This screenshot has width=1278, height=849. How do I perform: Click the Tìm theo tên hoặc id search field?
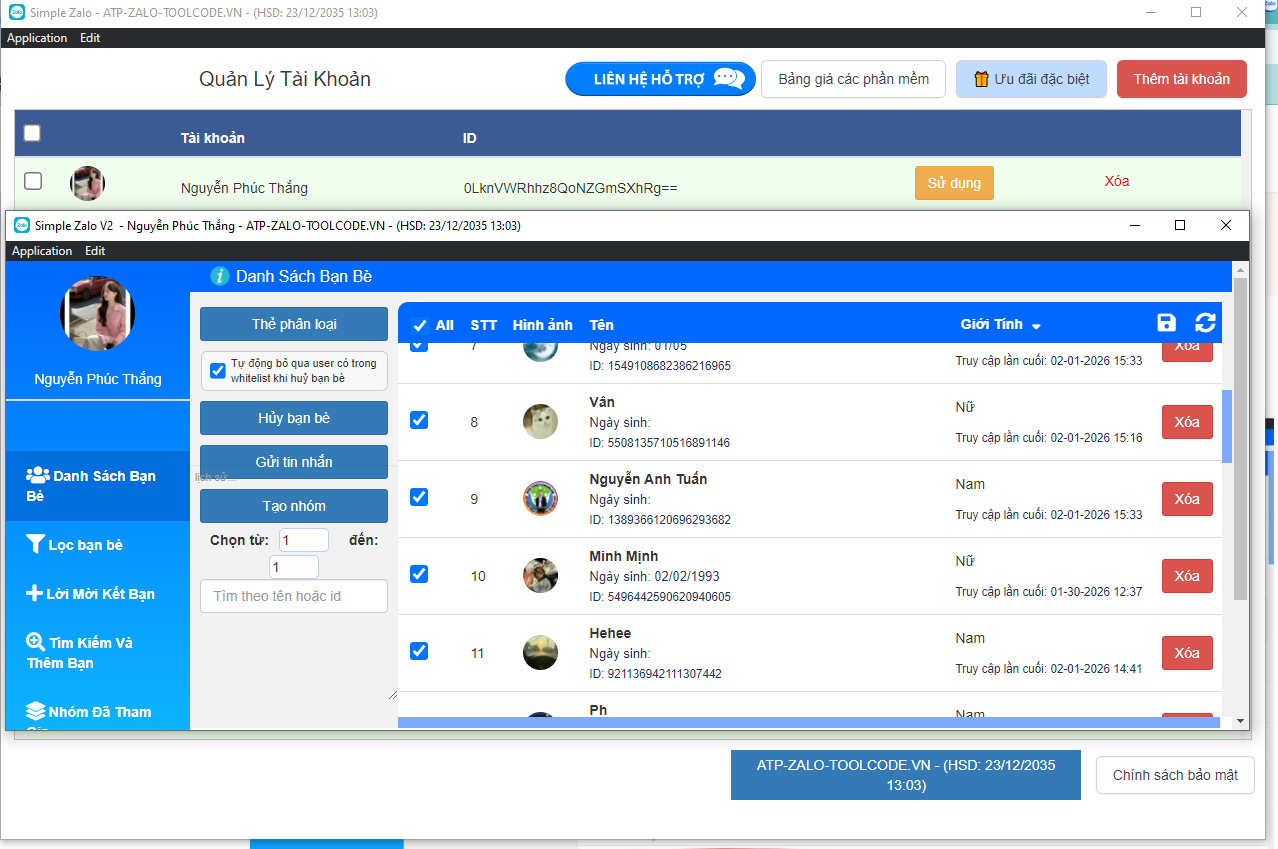click(x=294, y=596)
